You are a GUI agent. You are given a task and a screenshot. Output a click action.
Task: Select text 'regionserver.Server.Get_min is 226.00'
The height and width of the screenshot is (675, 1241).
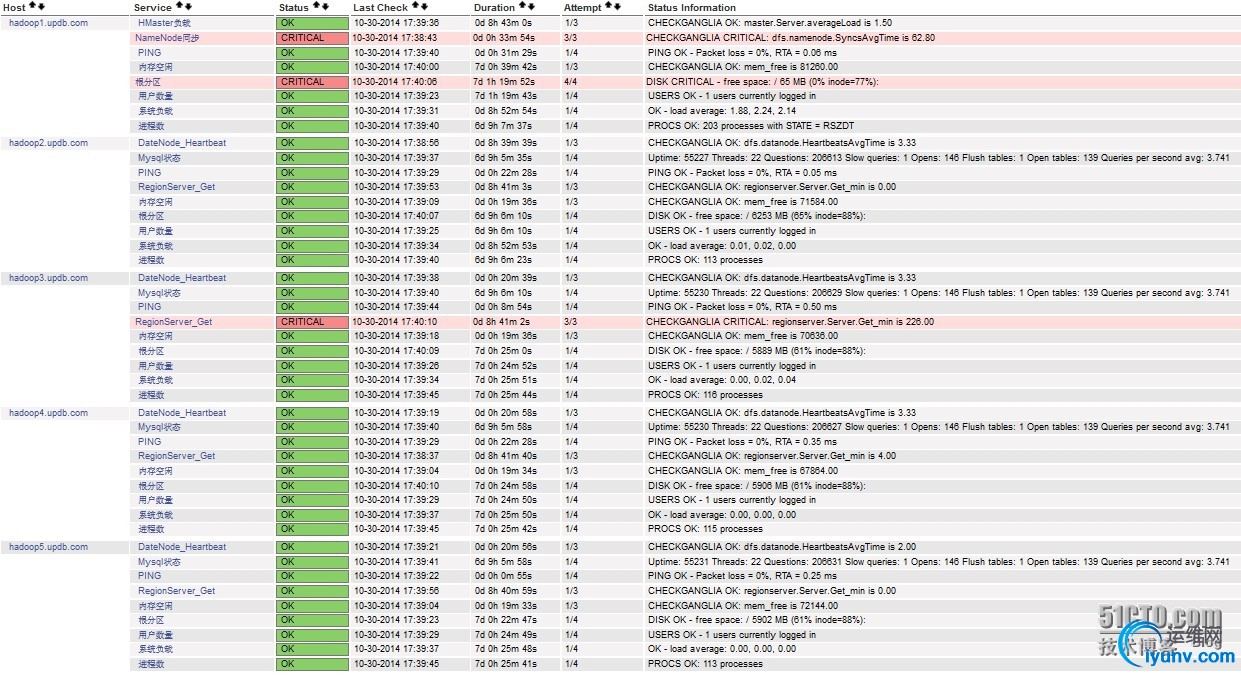coord(852,322)
